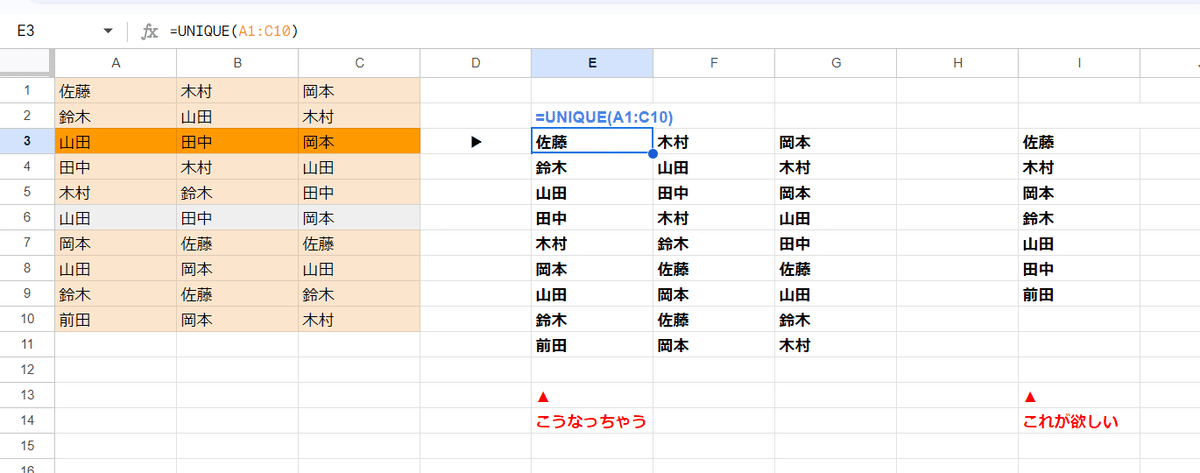Select cell I9 containing 前田

click(1079, 294)
